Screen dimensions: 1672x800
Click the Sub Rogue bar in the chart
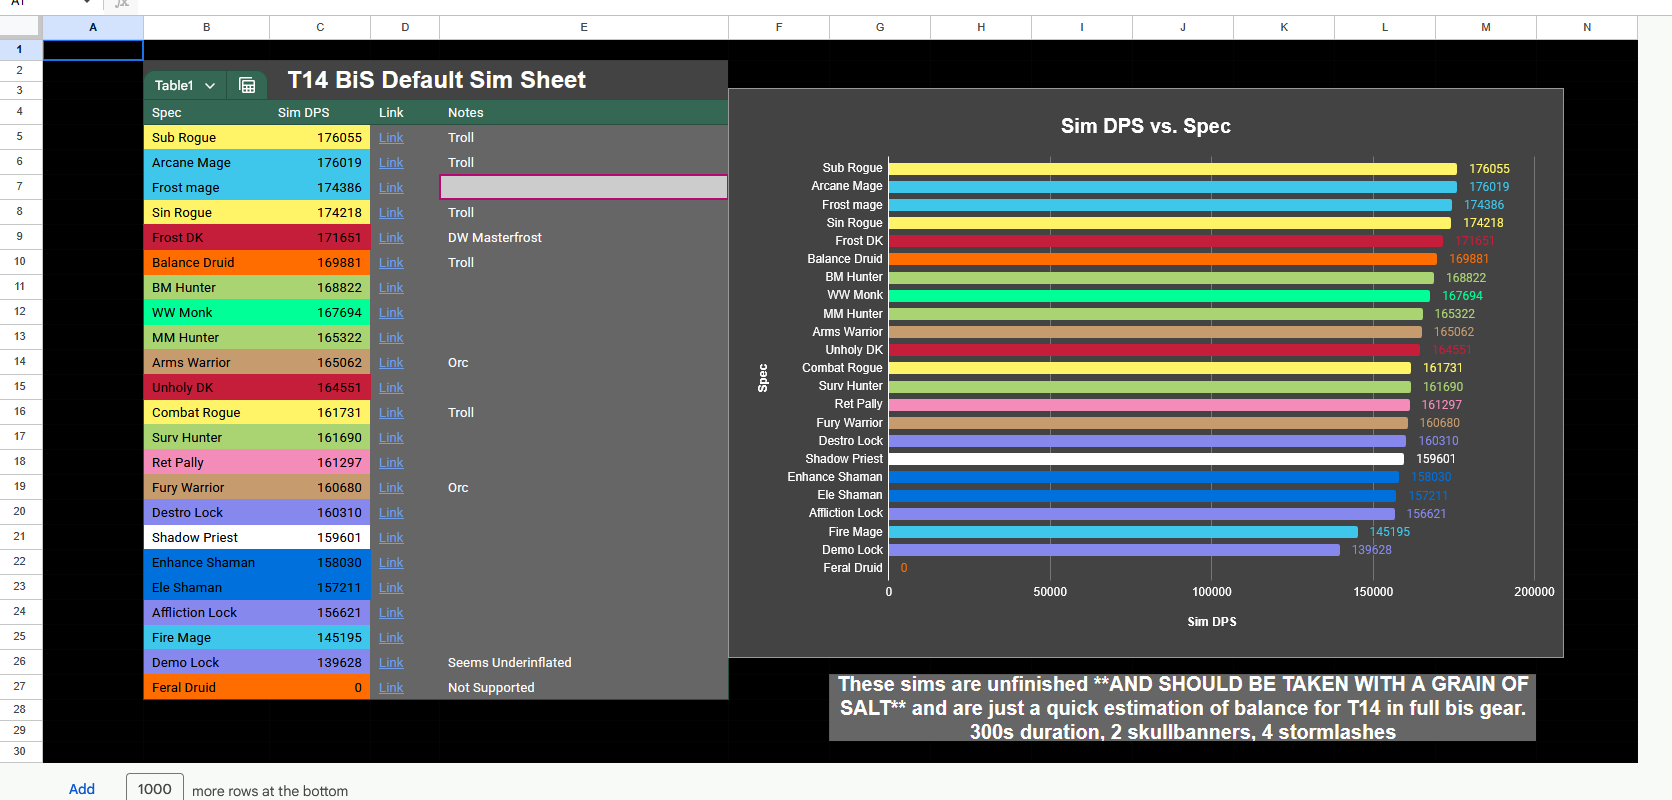[x=1173, y=169]
